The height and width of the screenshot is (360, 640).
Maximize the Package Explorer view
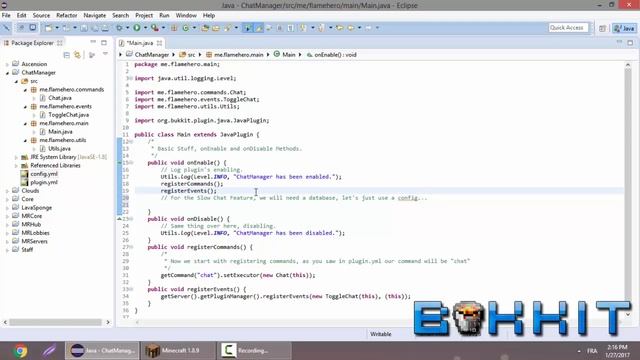coord(104,42)
